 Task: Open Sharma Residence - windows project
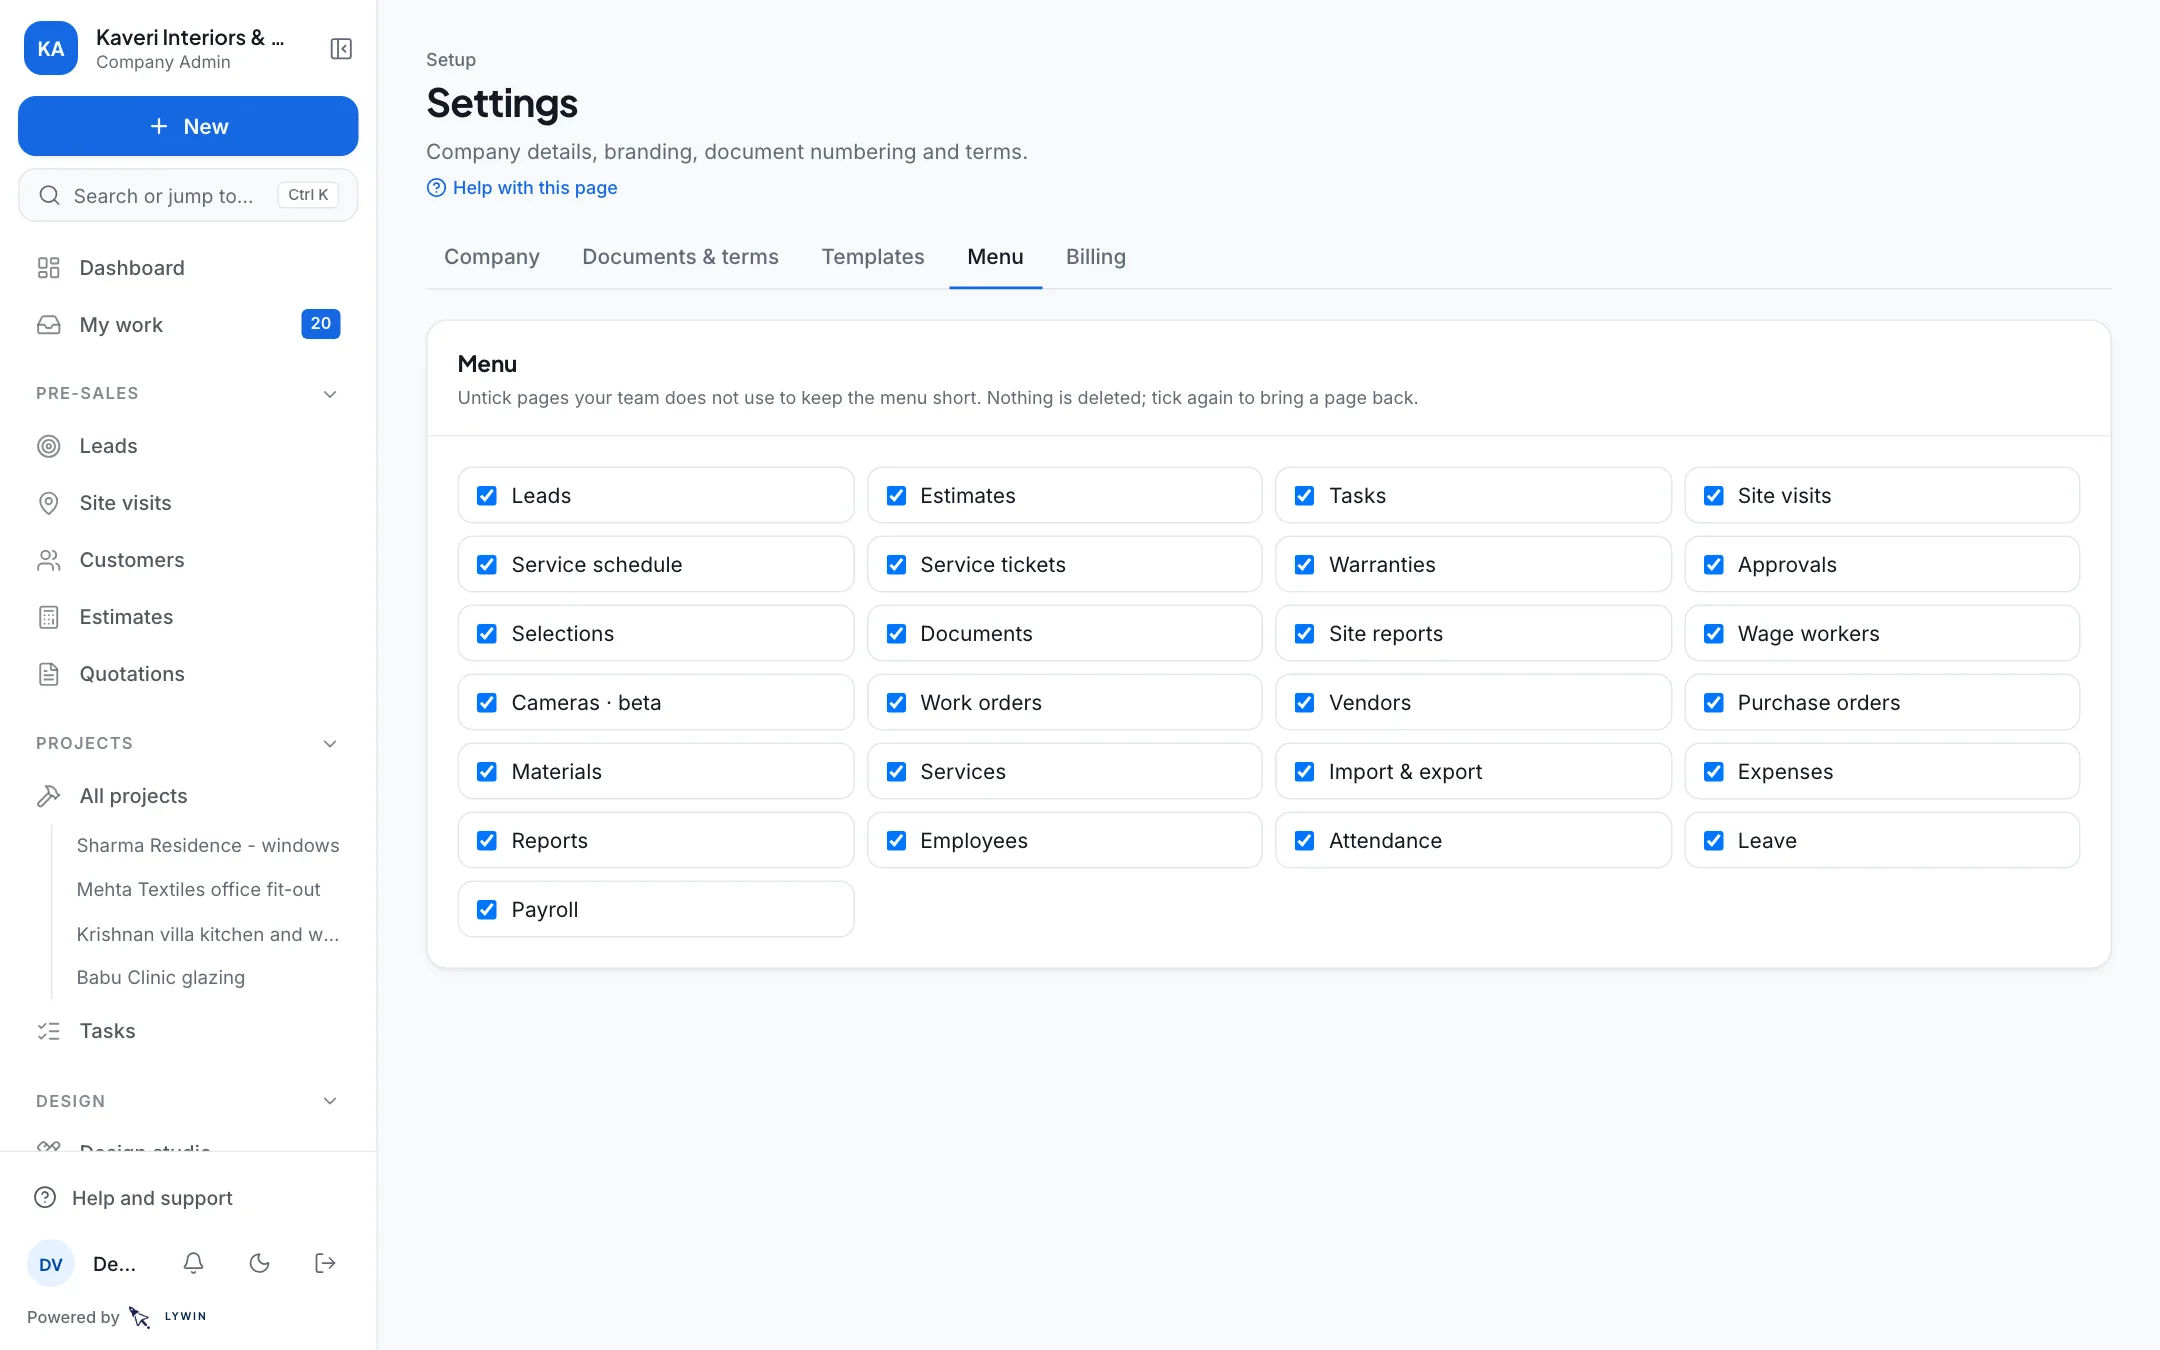tap(208, 846)
